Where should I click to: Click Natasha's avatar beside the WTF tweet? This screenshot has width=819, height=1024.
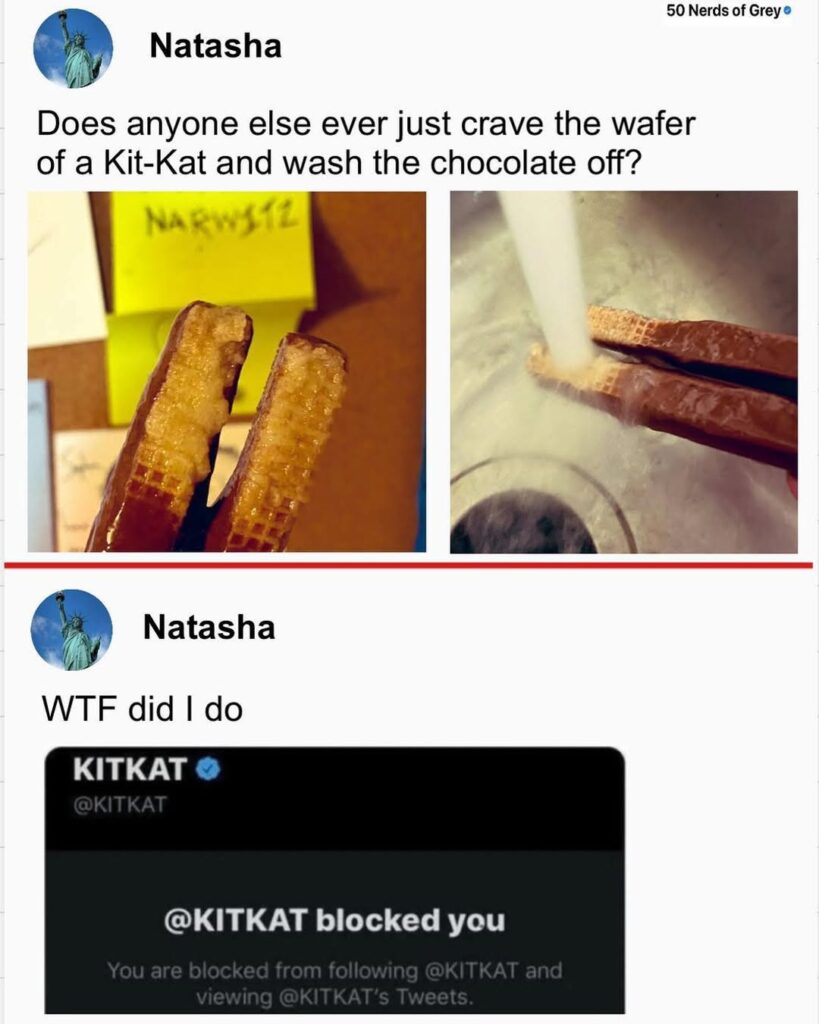[x=72, y=629]
